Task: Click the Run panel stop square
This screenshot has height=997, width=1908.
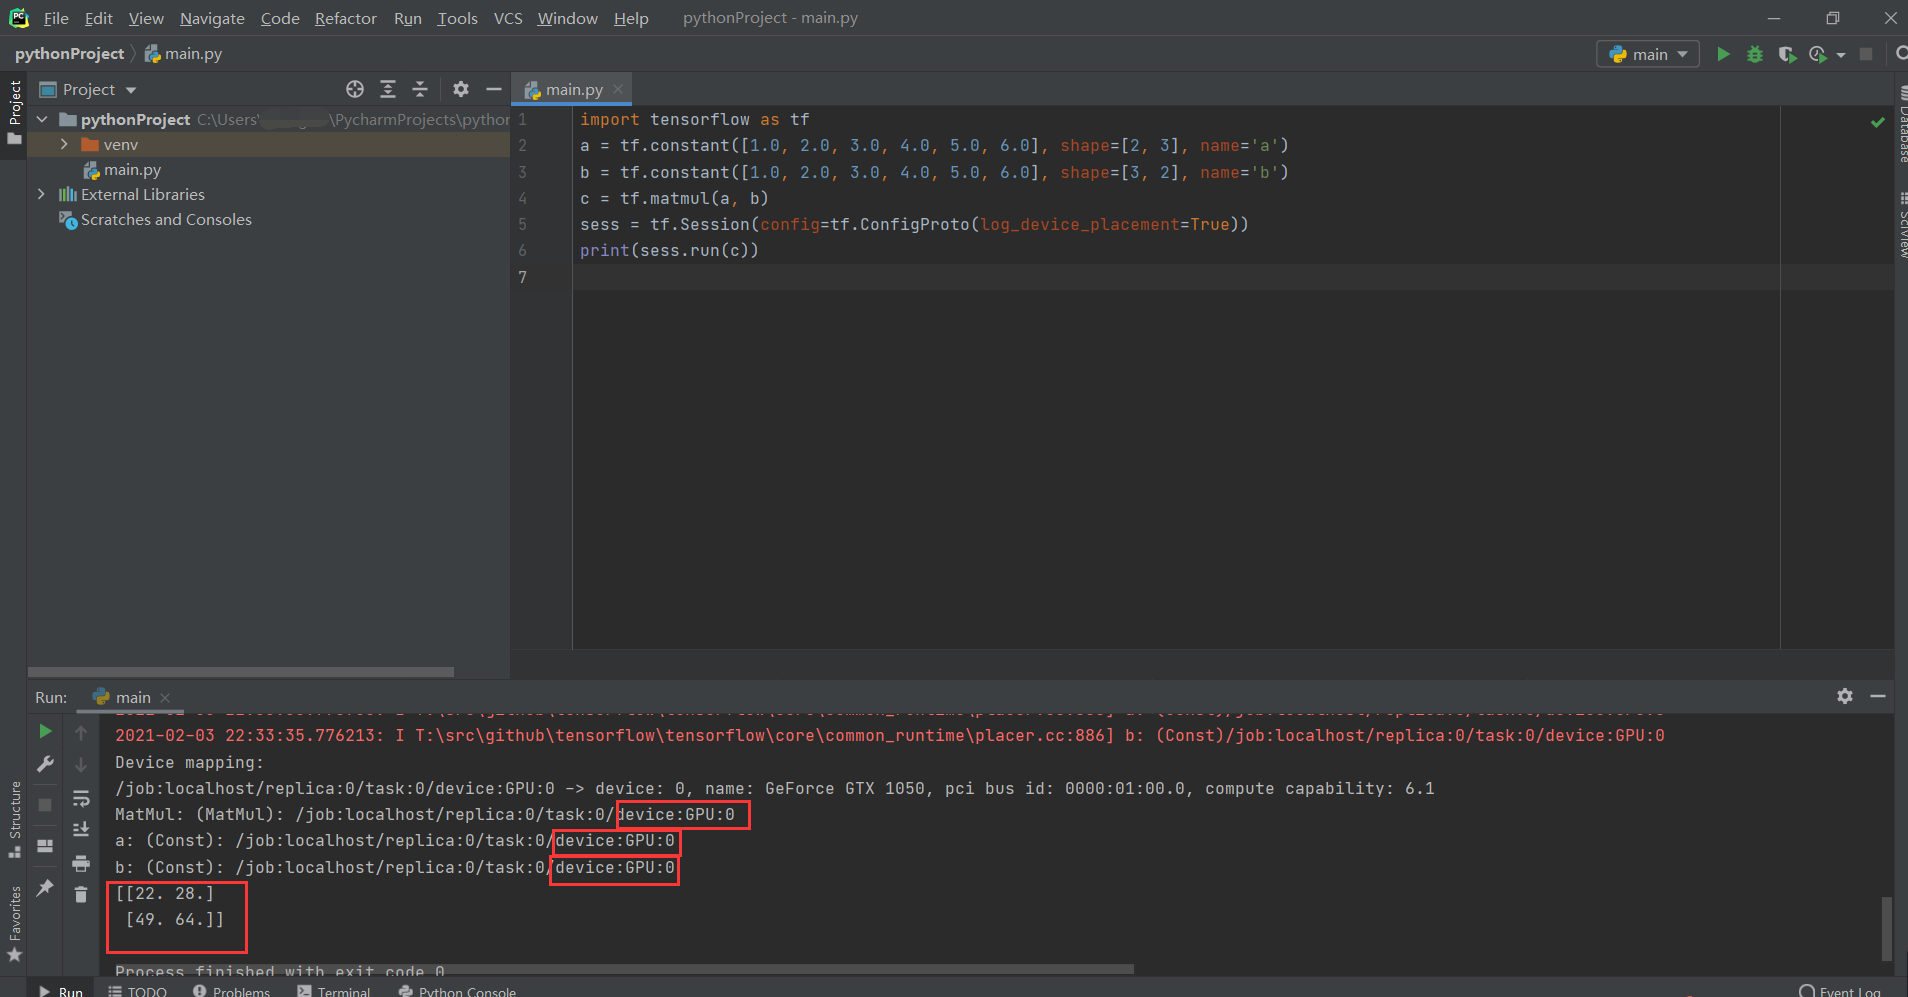Action: pyautogui.click(x=45, y=804)
